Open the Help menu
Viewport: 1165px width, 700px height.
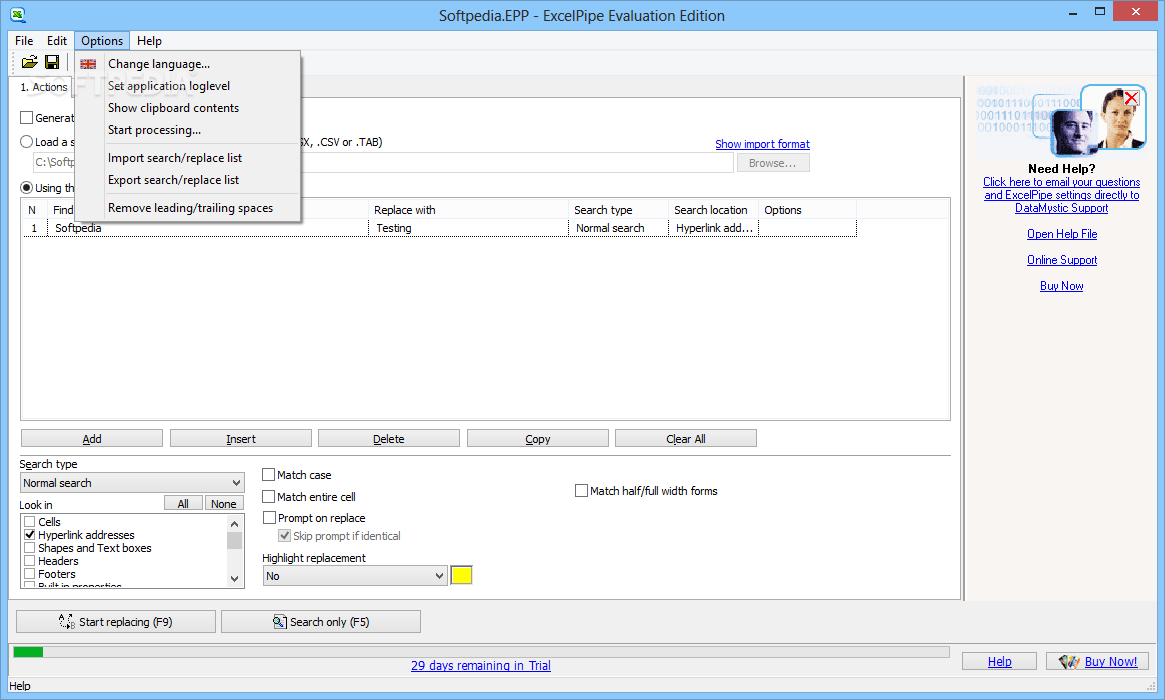point(149,41)
